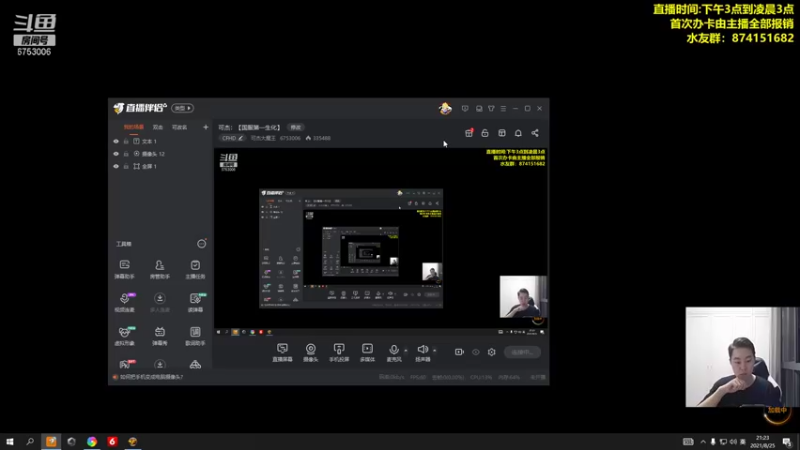This screenshot has width=800, height=450.
Task: Toggle the lock on 文本 1 source
Action: click(x=126, y=141)
